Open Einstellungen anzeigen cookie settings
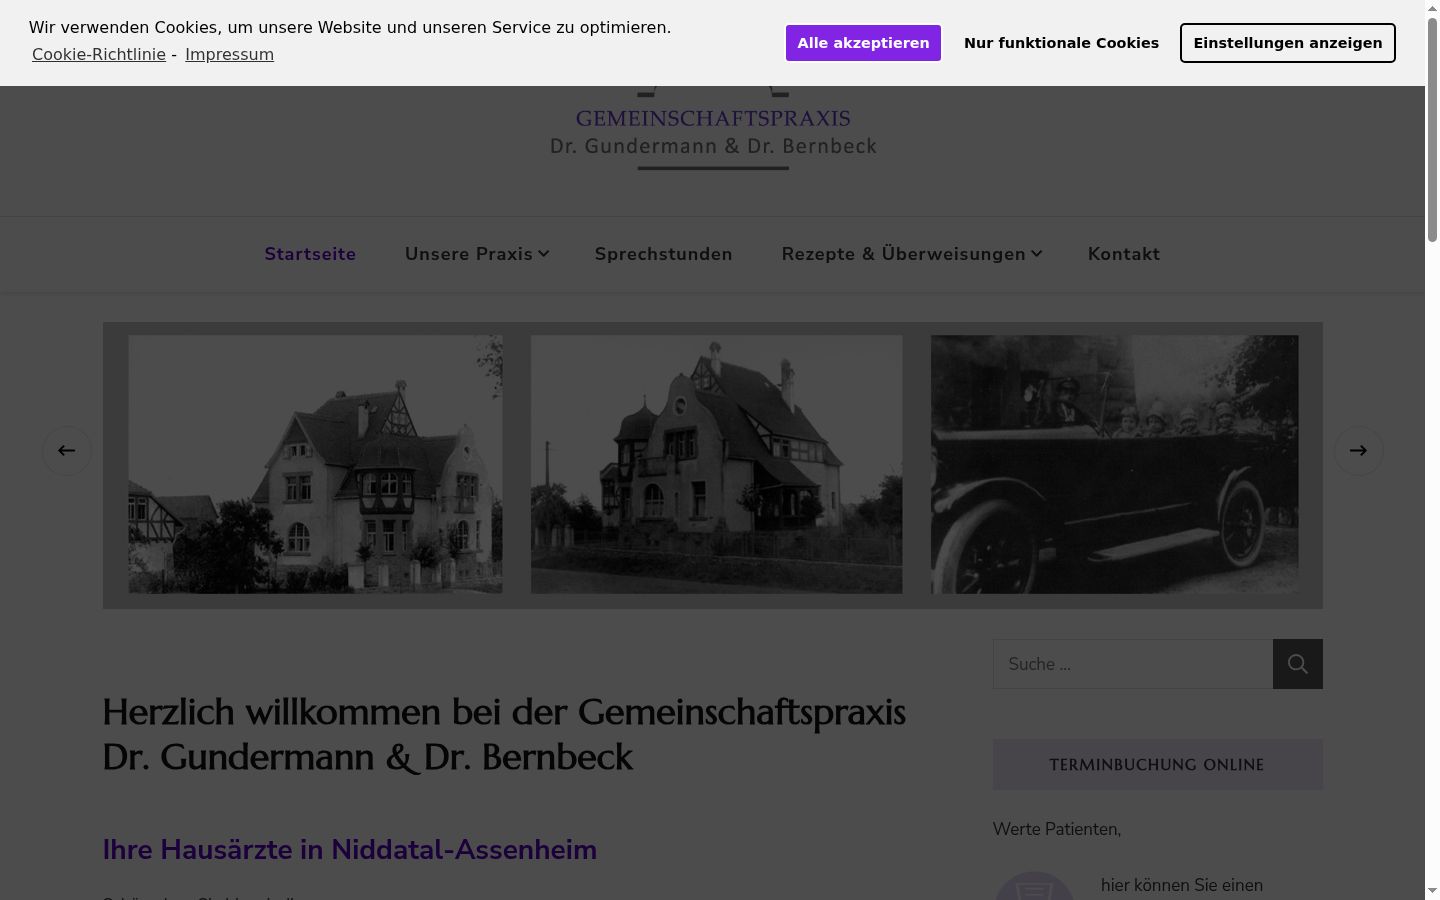1440x900 pixels. tap(1287, 43)
